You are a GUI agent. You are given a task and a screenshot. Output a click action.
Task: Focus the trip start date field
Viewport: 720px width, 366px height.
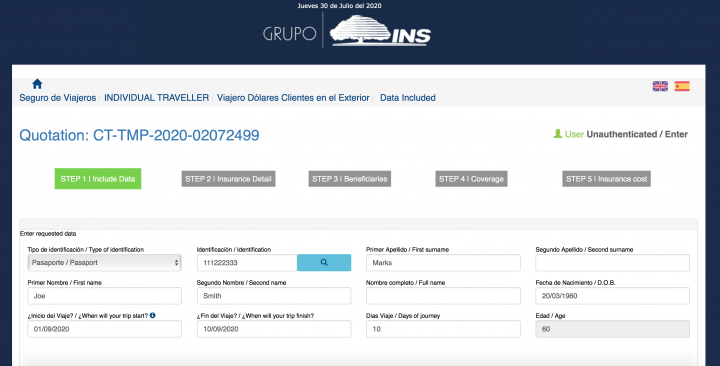(104, 329)
